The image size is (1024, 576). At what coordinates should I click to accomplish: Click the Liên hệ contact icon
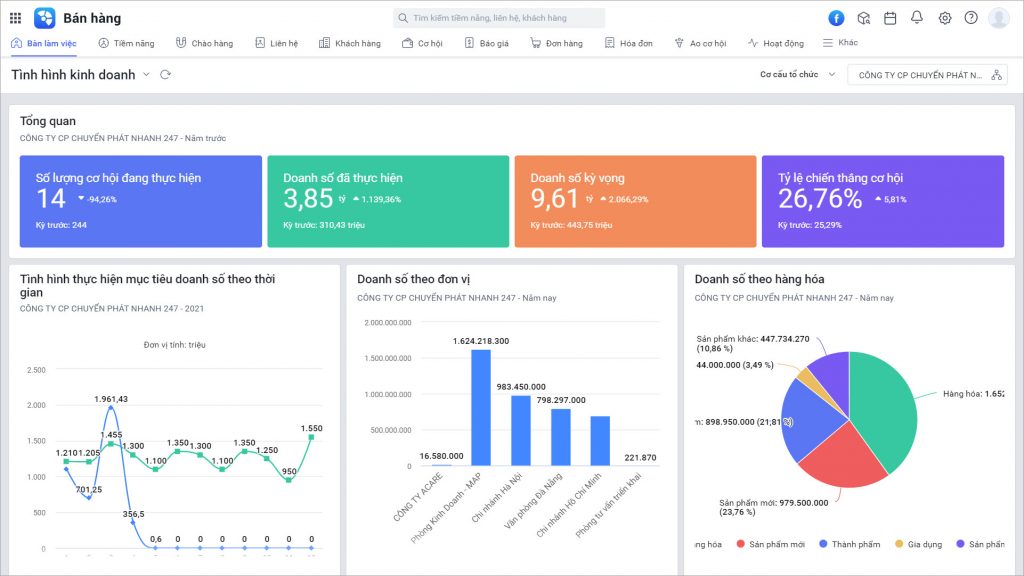click(x=260, y=43)
